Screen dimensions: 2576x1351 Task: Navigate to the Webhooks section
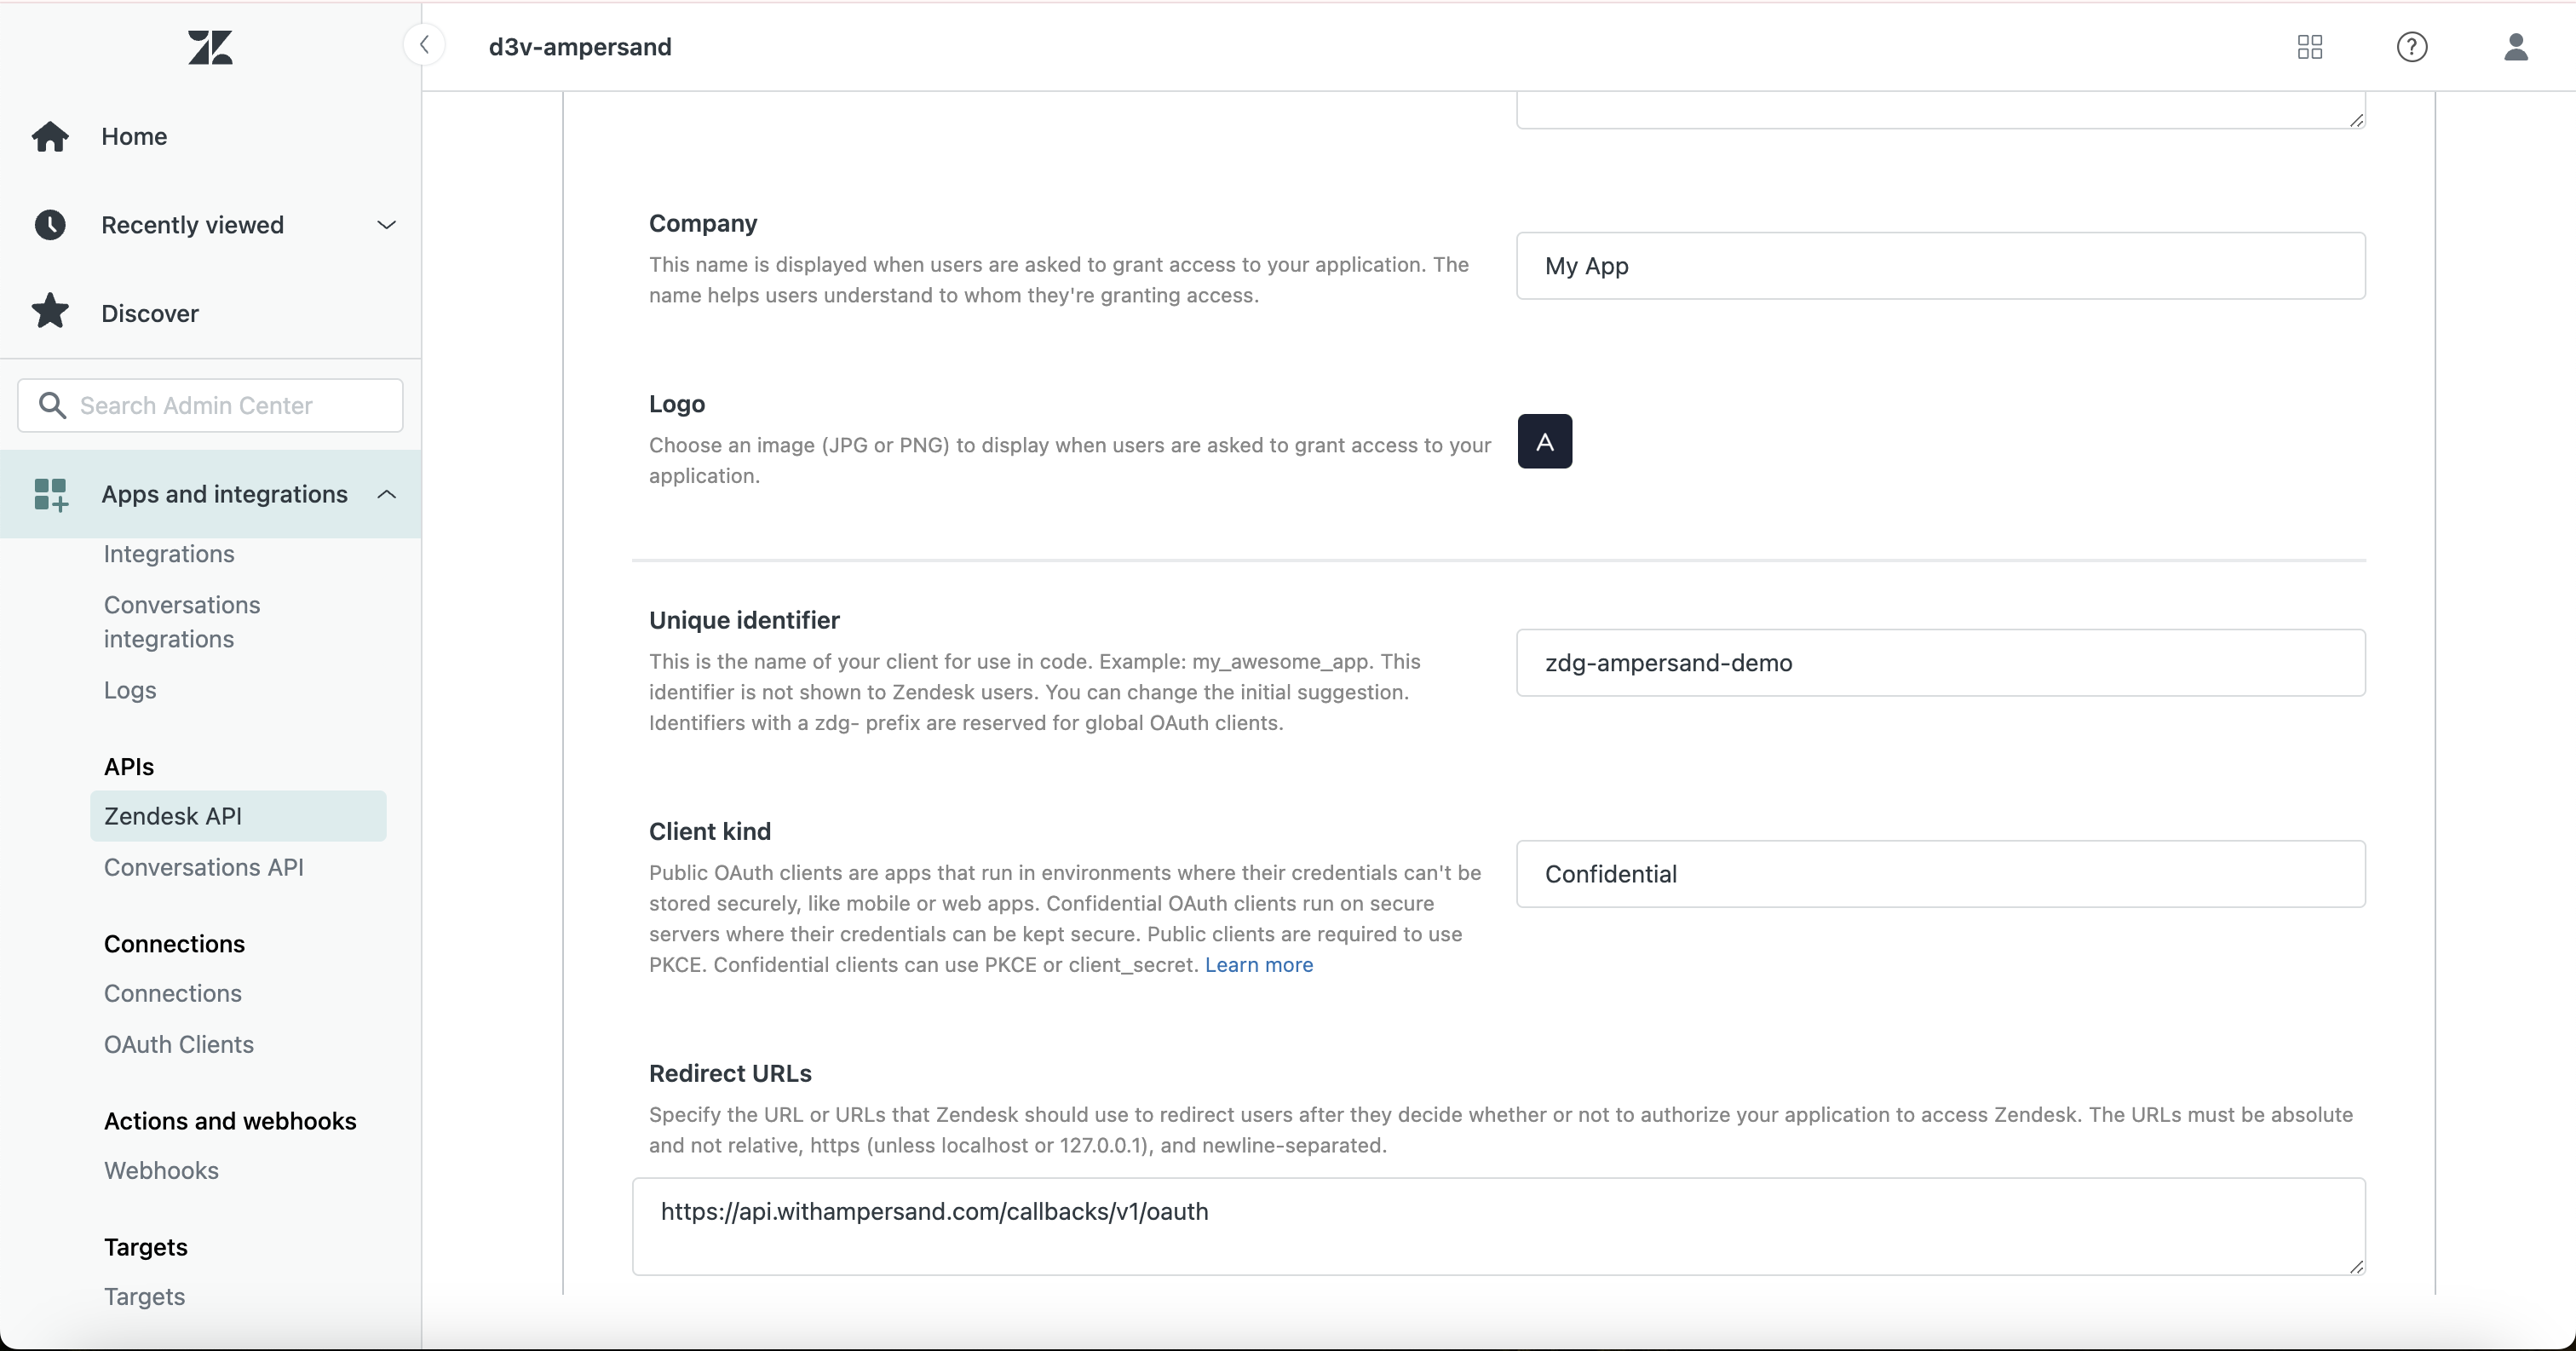pos(161,1170)
